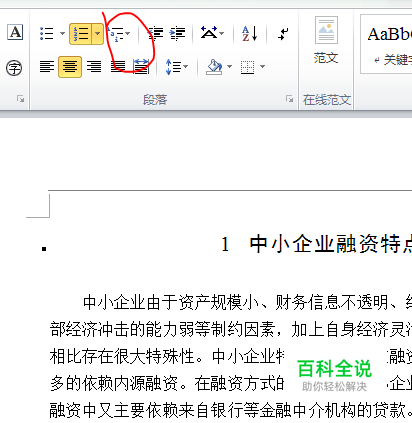Align text left
This screenshot has width=412, height=423.
pyautogui.click(x=47, y=67)
